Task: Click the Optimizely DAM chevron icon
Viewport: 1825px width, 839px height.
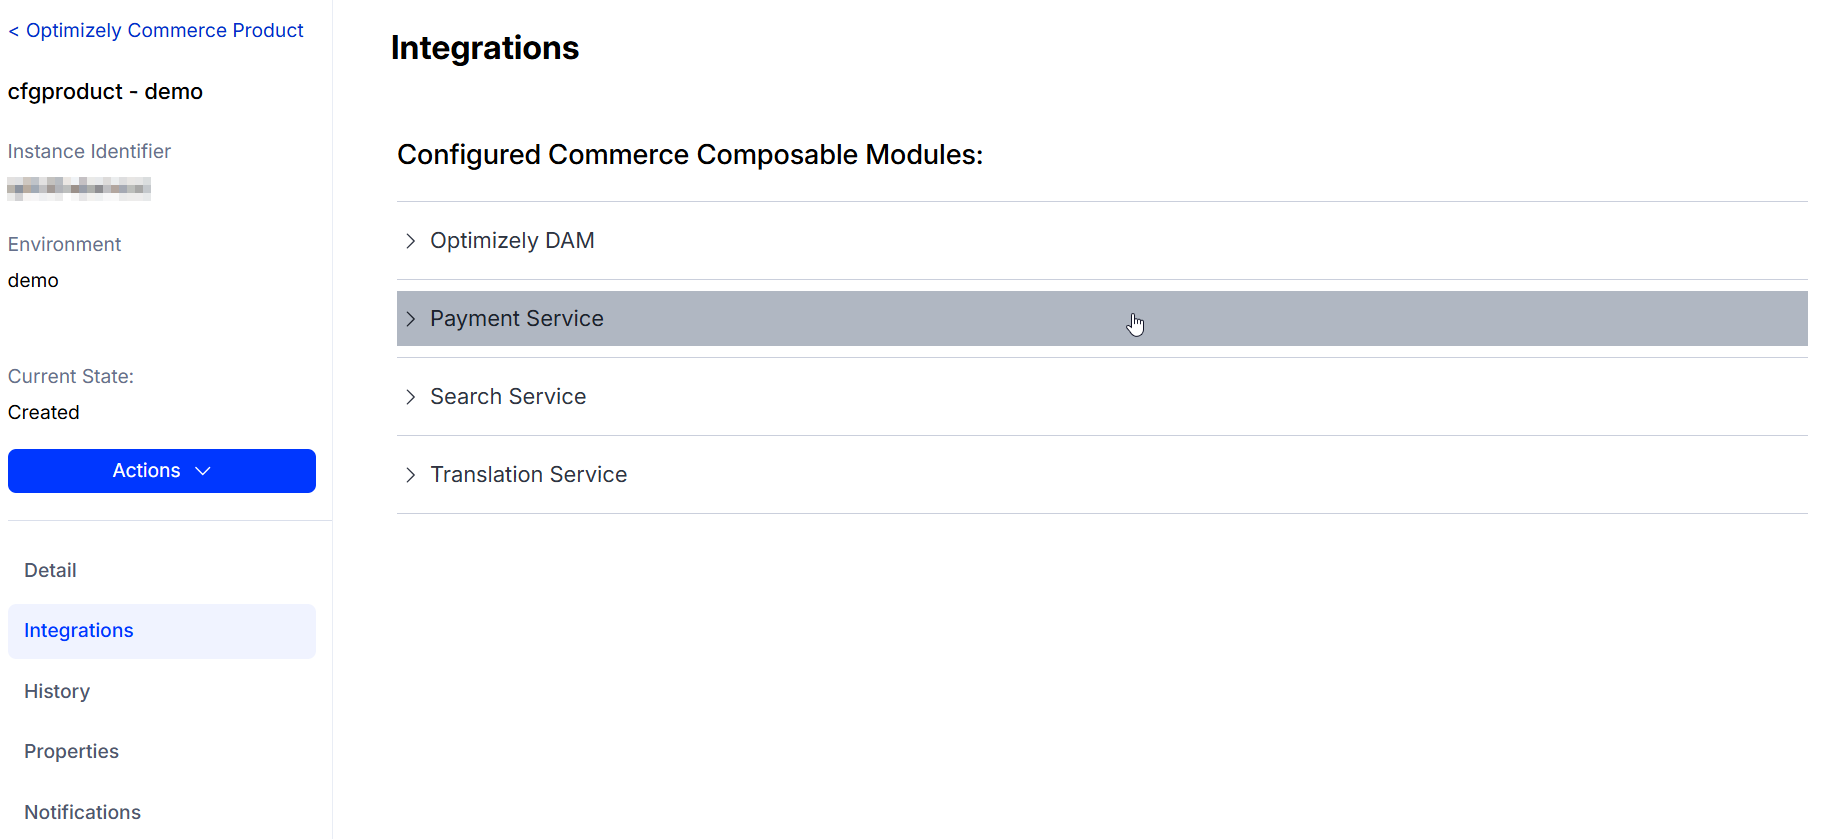Action: tap(410, 240)
